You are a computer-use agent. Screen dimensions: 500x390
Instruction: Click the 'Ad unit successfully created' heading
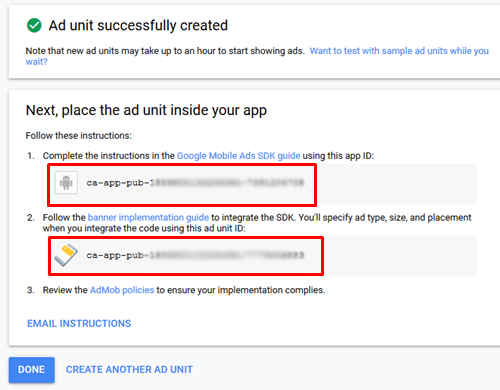tap(138, 25)
